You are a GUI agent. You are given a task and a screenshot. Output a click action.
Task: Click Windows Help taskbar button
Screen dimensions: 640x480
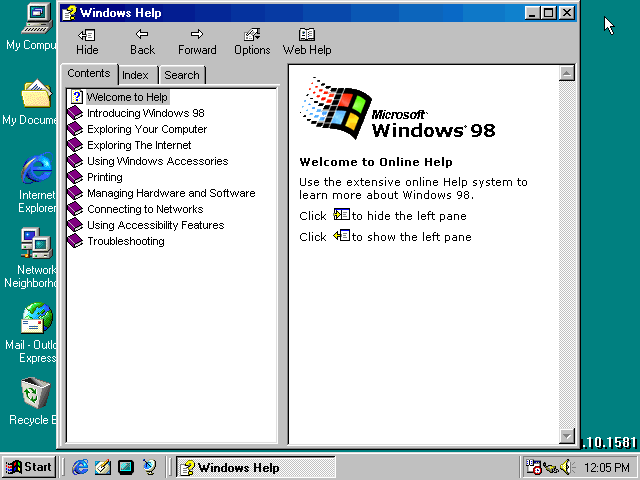(x=256, y=467)
